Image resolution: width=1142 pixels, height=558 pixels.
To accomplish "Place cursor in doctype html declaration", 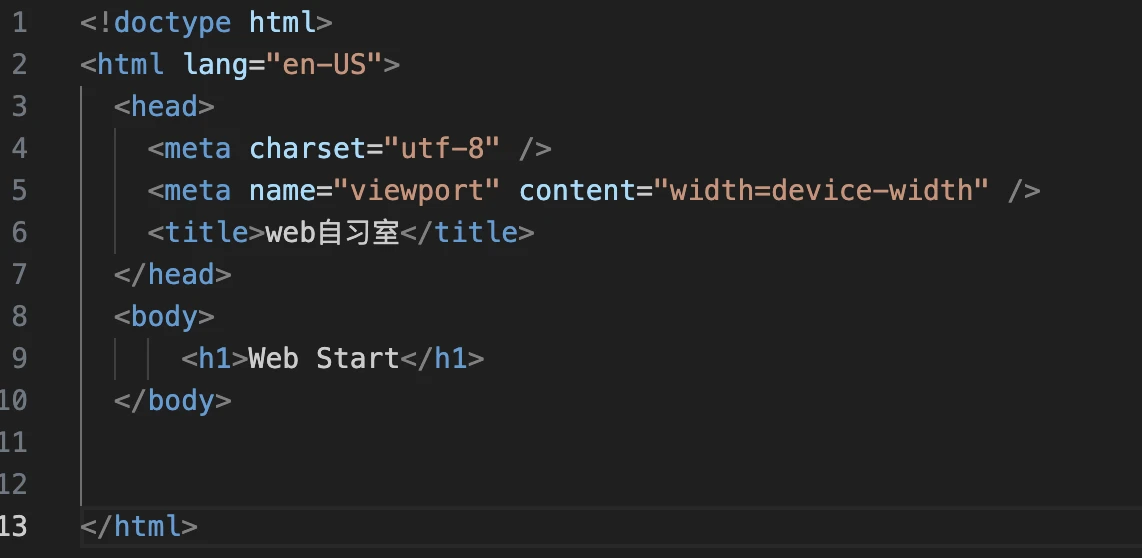I will (206, 23).
